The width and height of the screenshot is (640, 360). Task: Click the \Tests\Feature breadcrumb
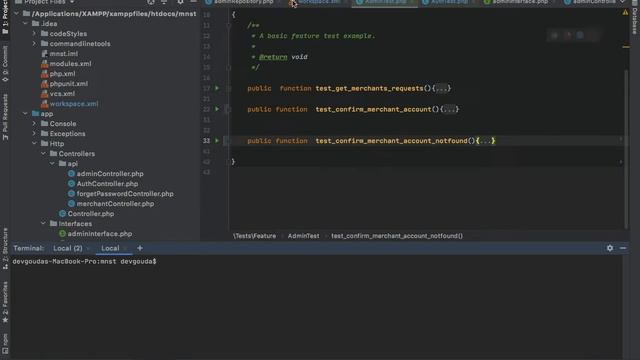point(254,236)
